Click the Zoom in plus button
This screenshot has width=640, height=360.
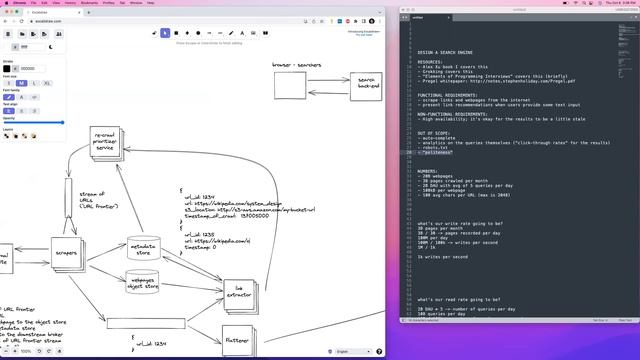15,351
